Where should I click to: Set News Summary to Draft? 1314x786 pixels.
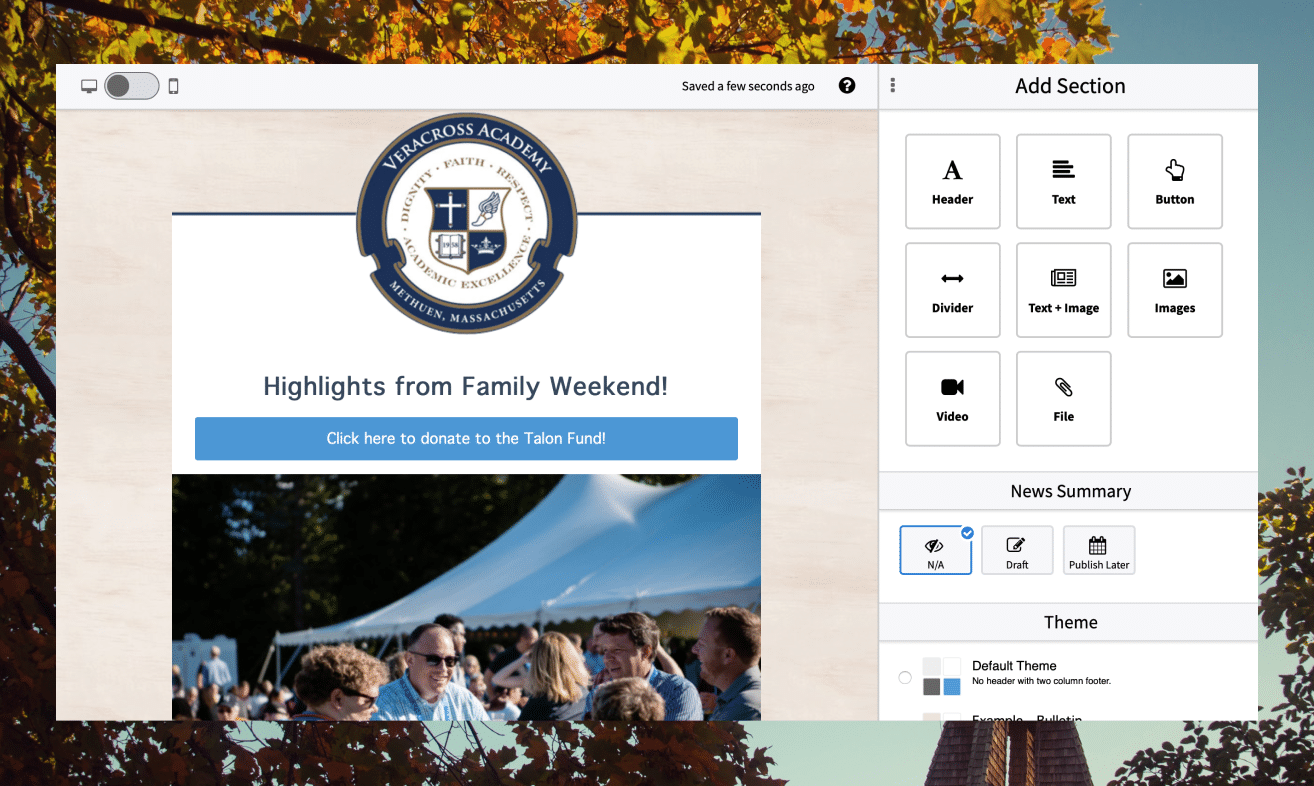[x=1017, y=550]
